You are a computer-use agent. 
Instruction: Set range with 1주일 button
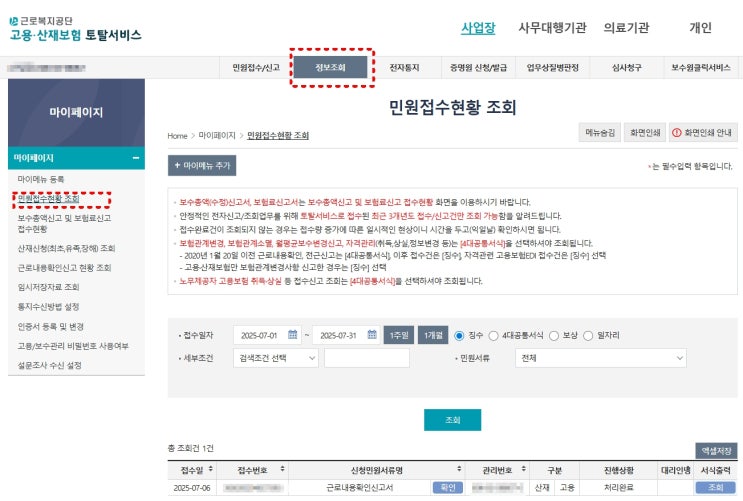click(x=399, y=335)
